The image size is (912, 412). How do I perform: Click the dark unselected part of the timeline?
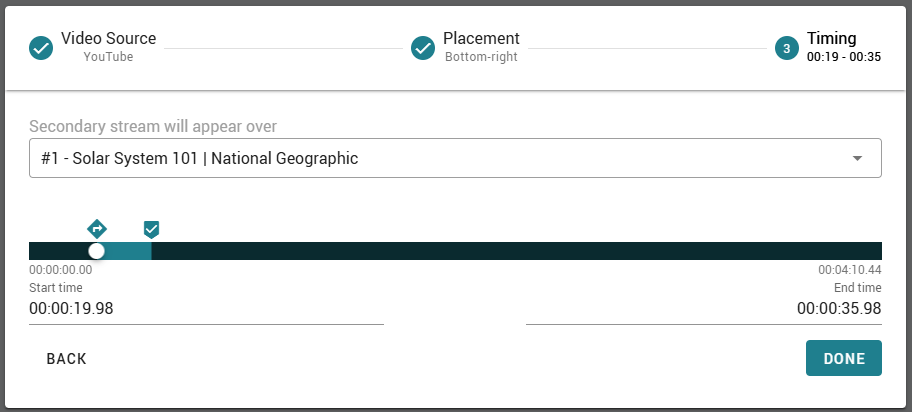tap(500, 251)
